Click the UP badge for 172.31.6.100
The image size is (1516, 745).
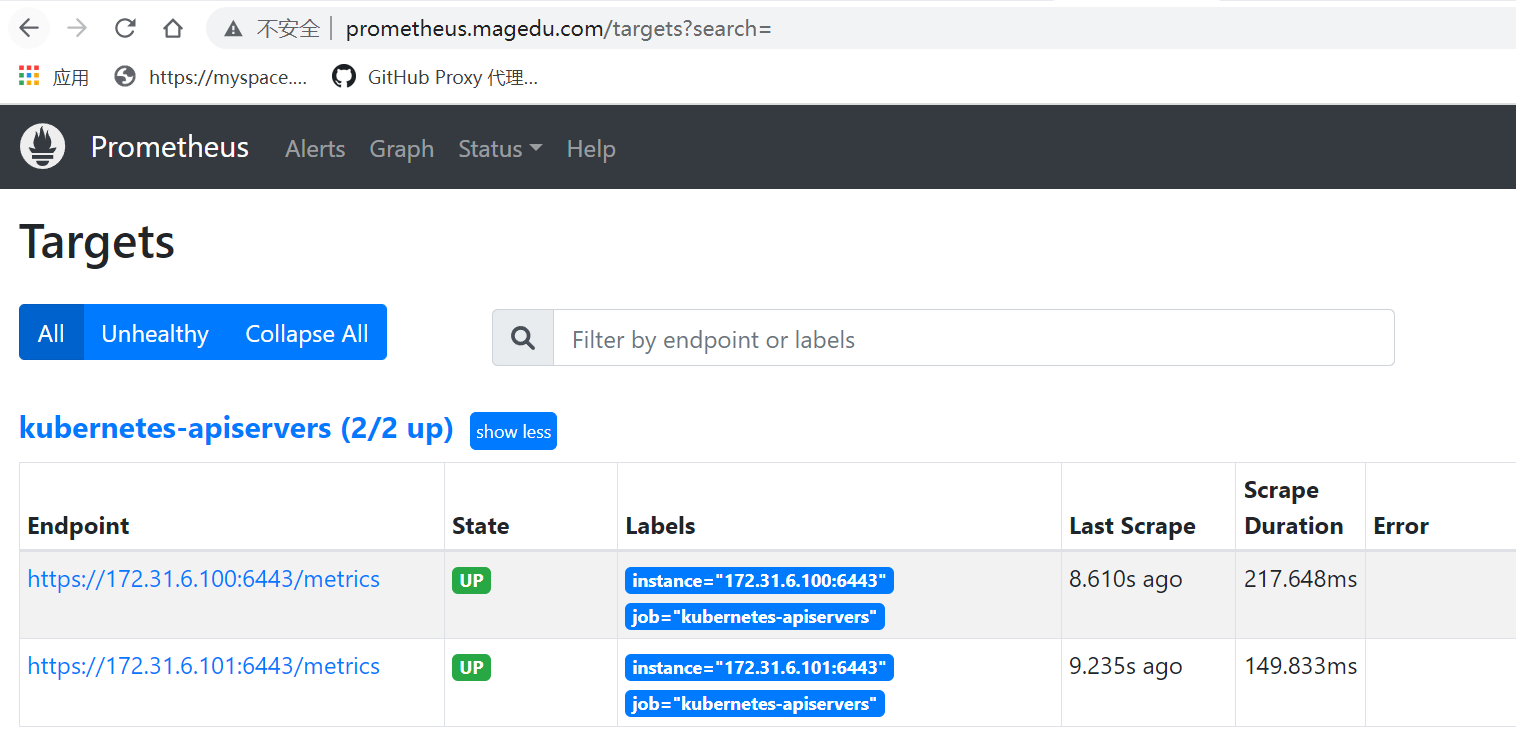pos(471,581)
